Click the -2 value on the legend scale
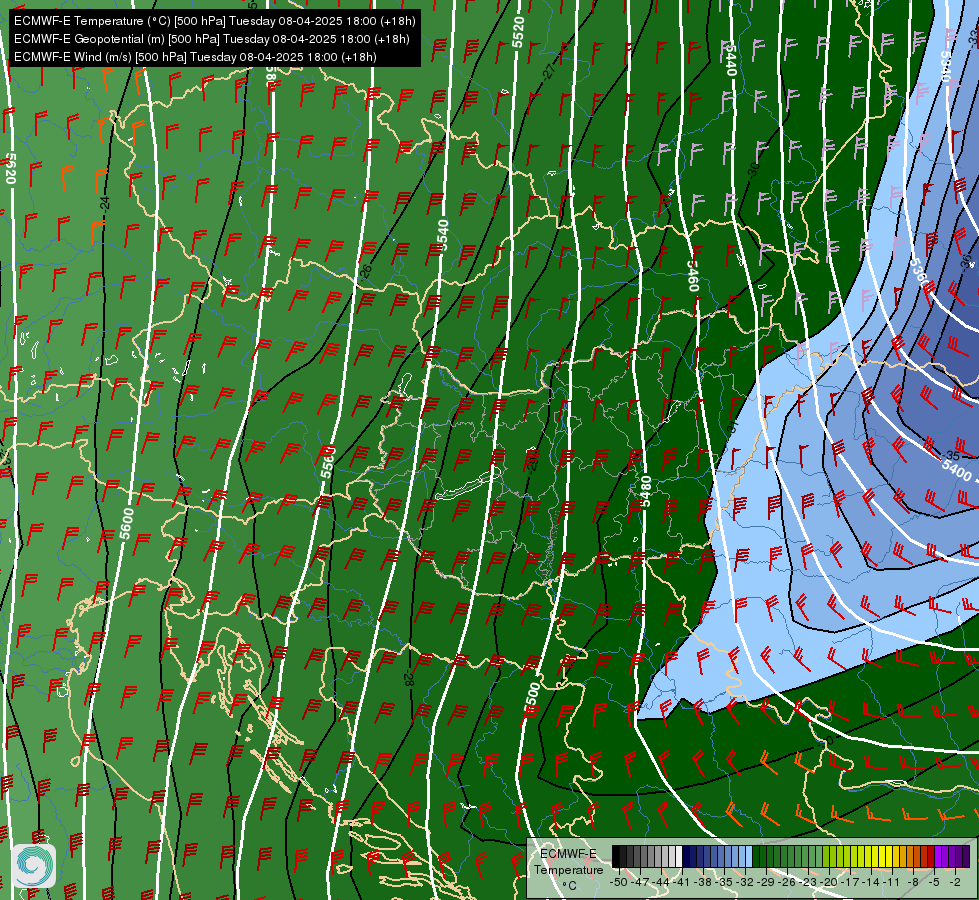The width and height of the screenshot is (979, 900). coord(955,882)
